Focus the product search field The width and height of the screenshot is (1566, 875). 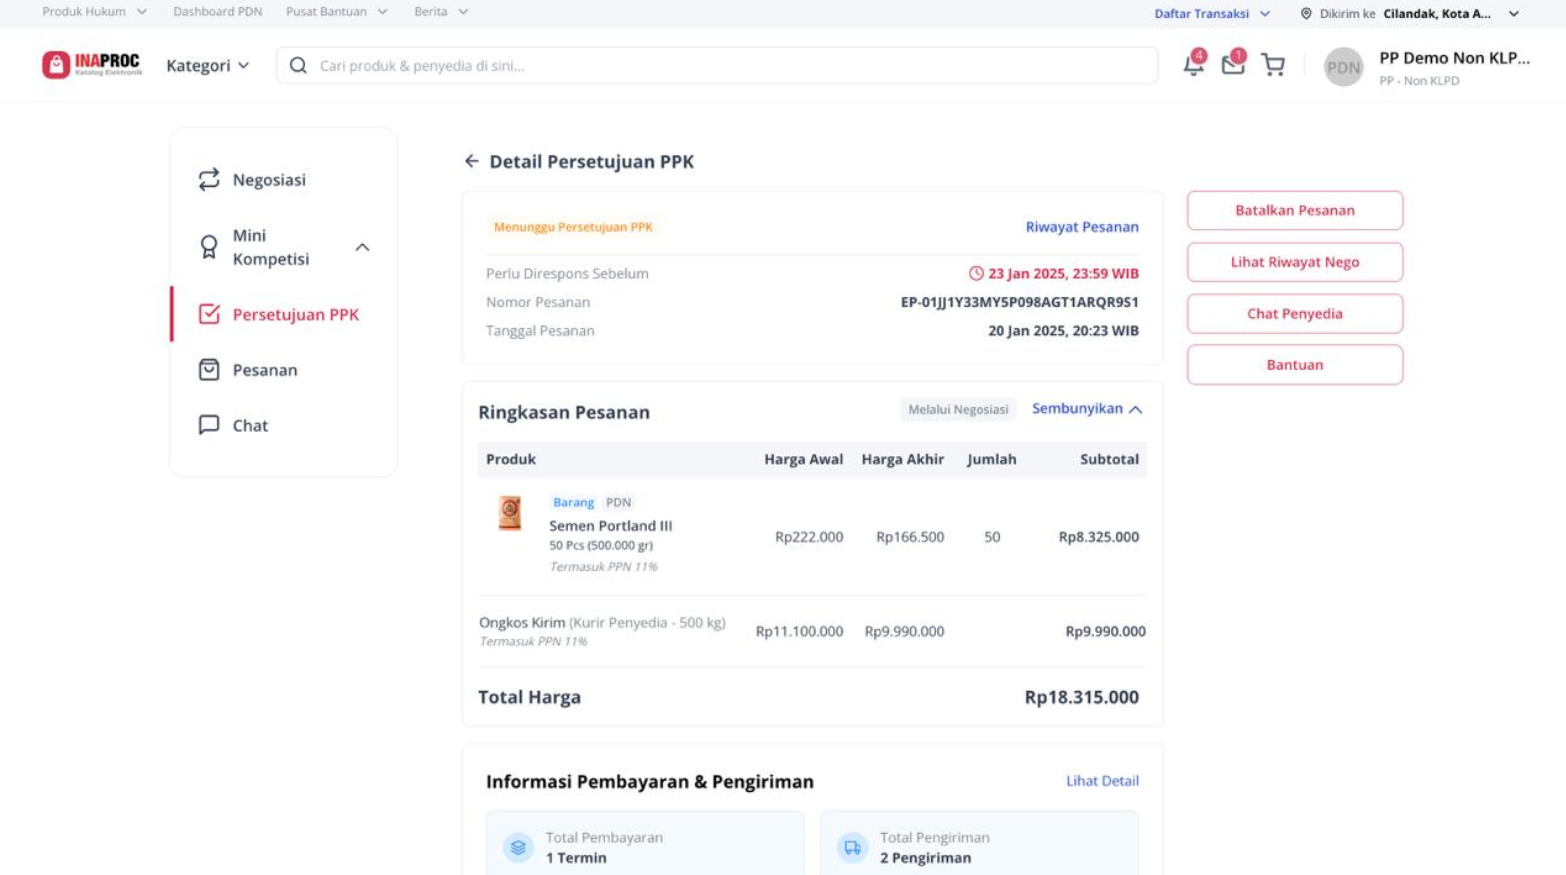coord(730,66)
